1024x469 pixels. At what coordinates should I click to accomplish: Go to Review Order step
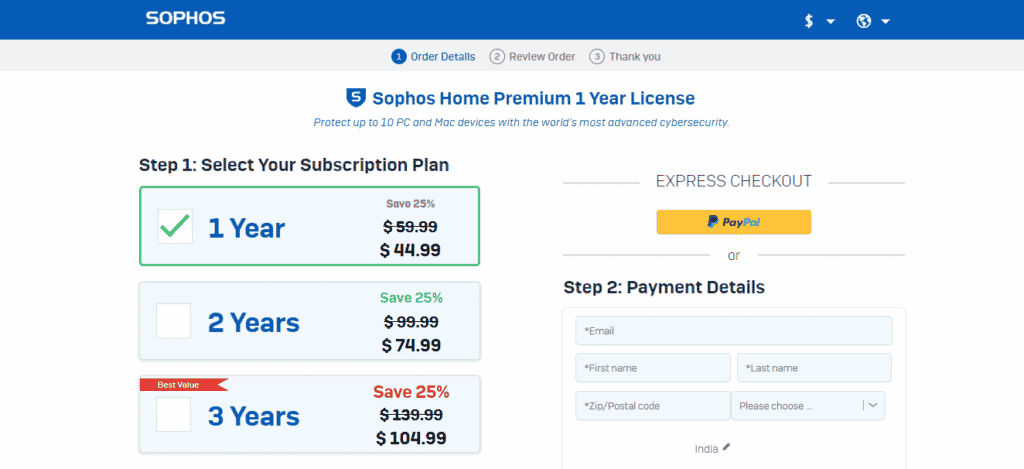pyautogui.click(x=542, y=57)
